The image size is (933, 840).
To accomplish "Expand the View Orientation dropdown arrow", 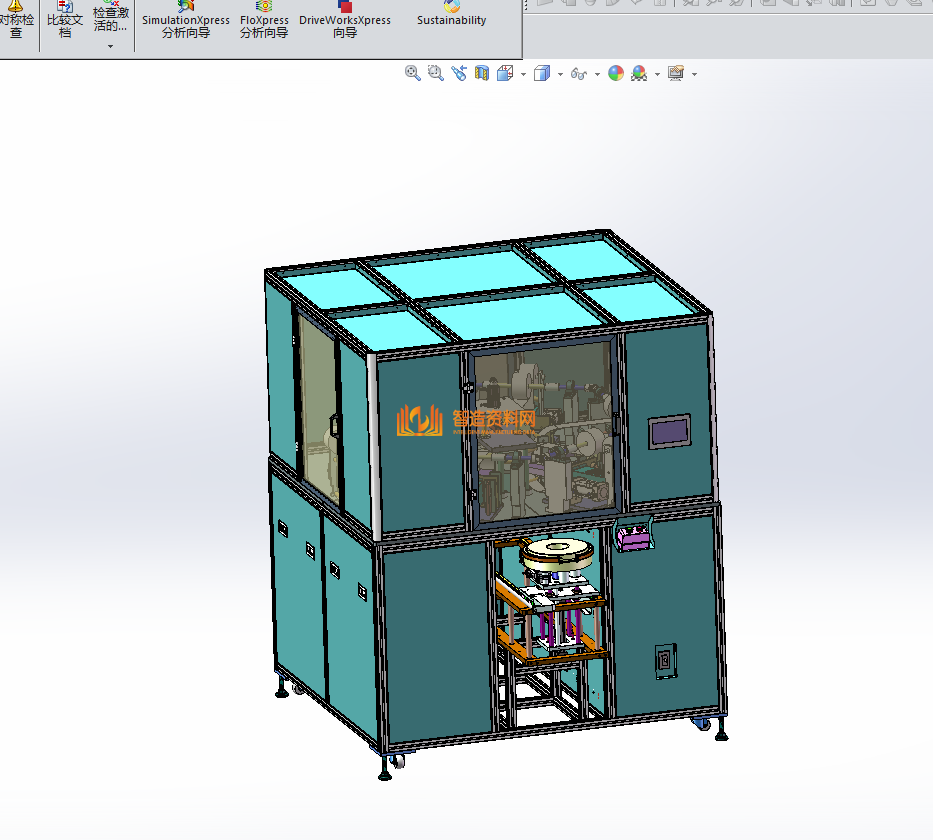I will pos(523,74).
